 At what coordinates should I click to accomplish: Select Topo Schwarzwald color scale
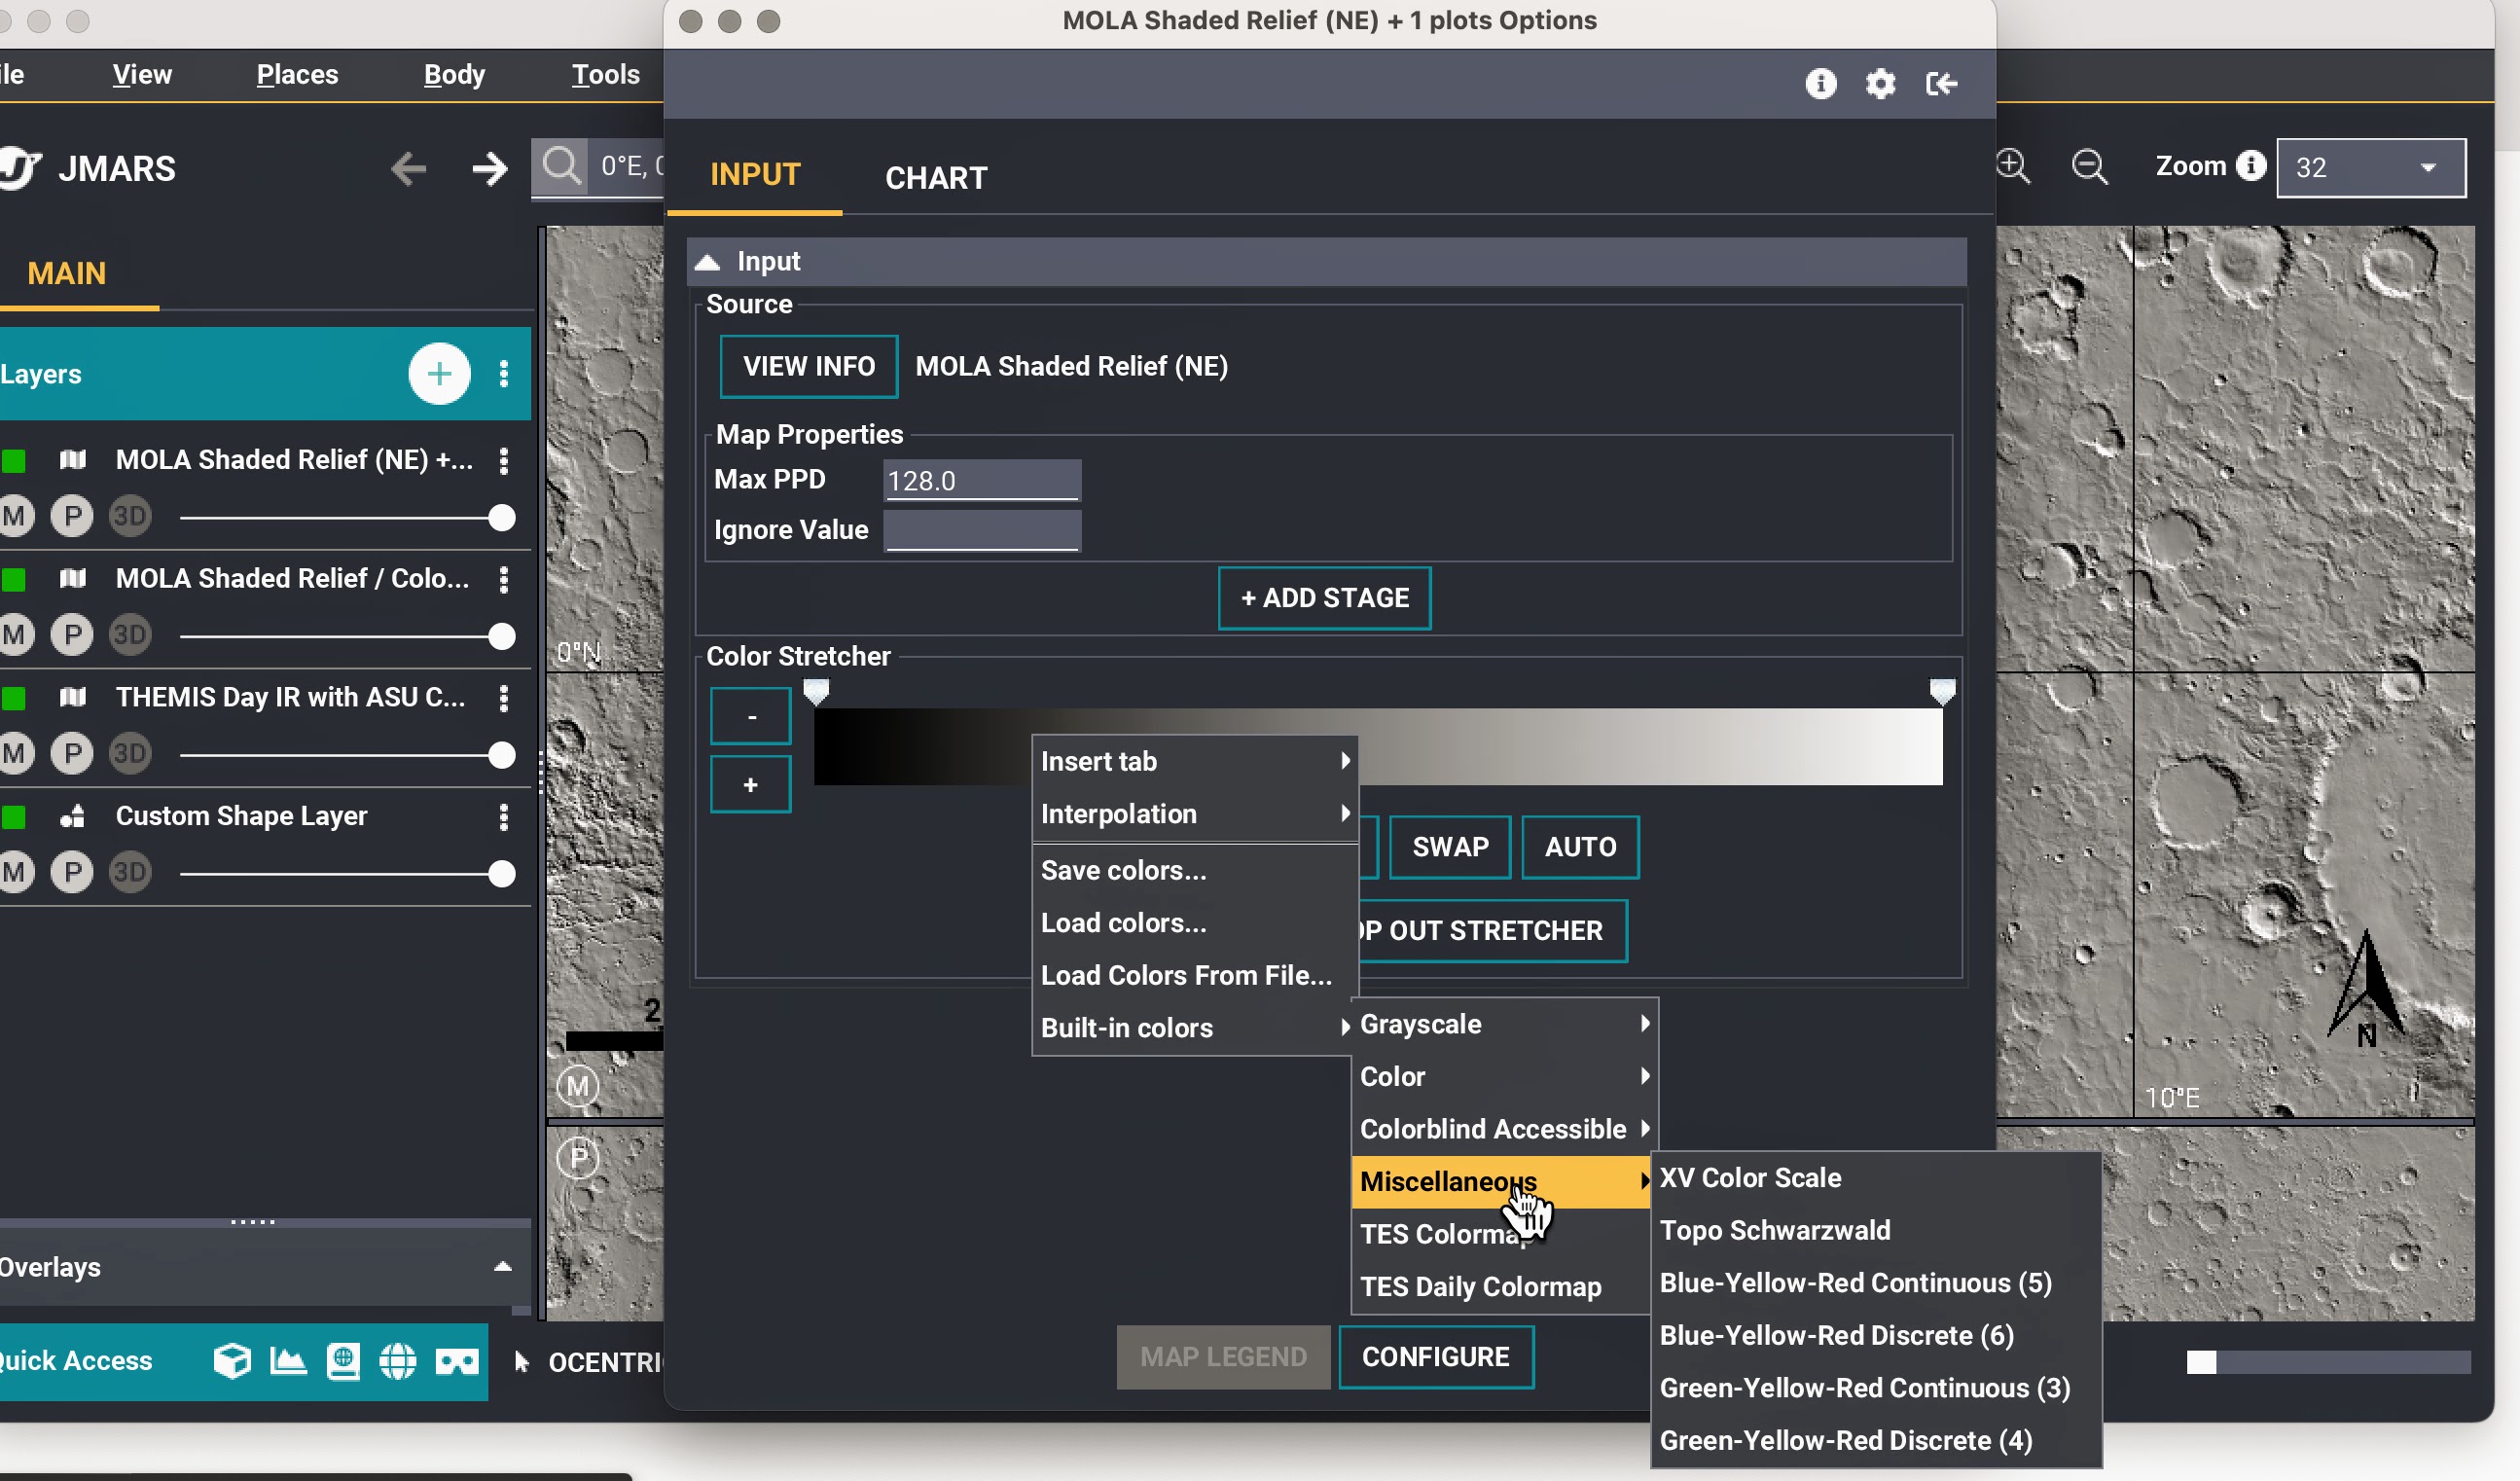(x=1874, y=1231)
